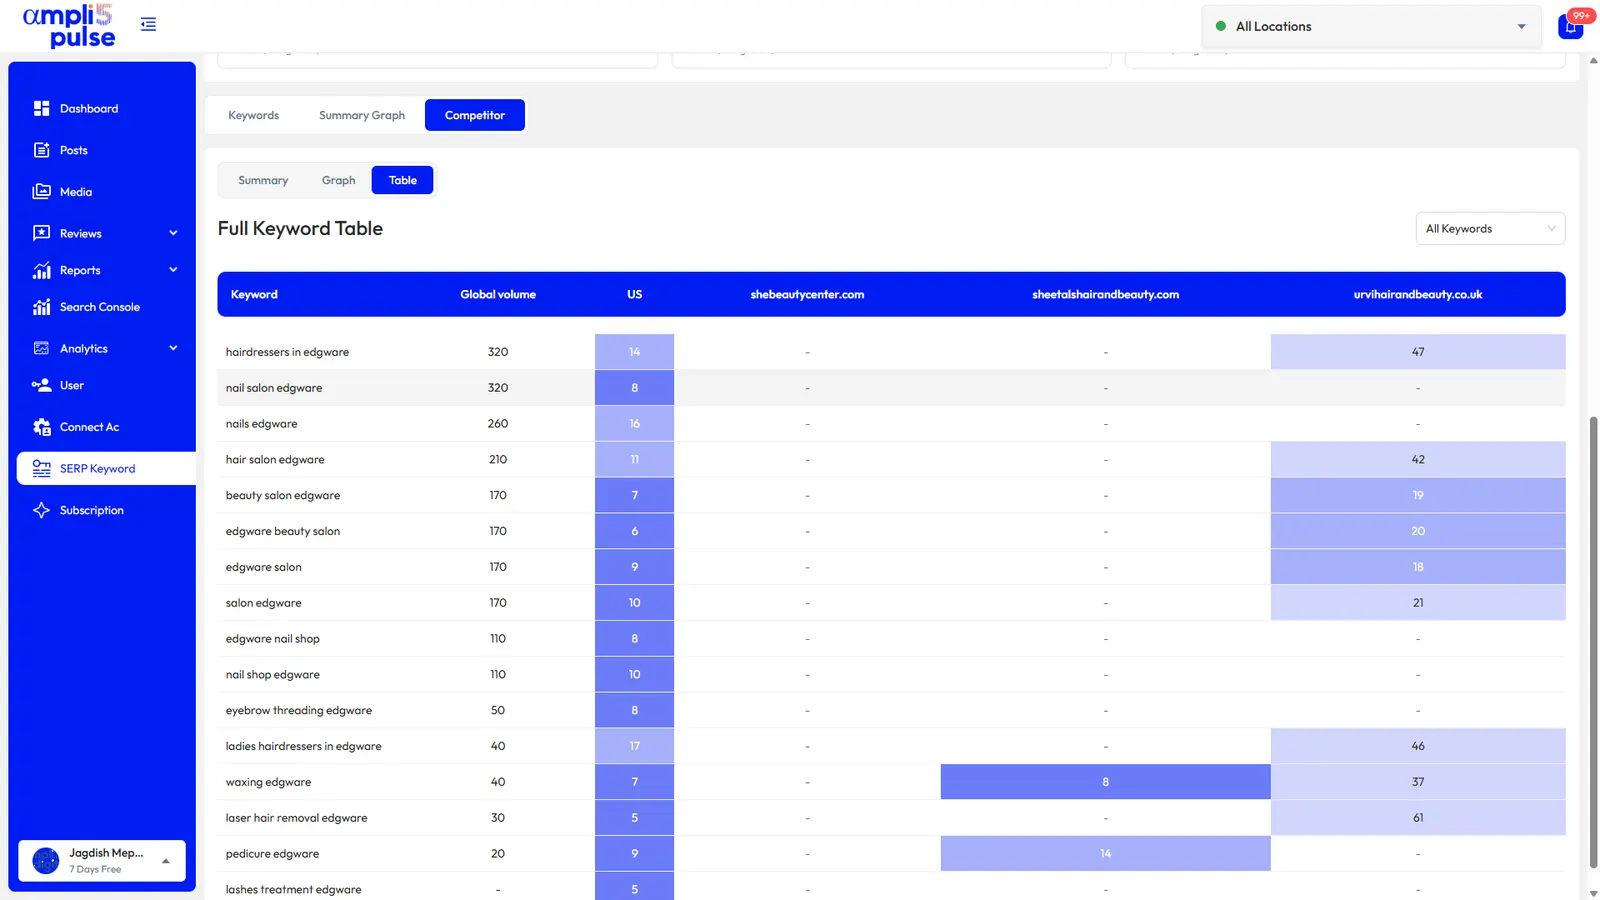
Task: Switch to the Summary Graph tab
Action: click(362, 115)
